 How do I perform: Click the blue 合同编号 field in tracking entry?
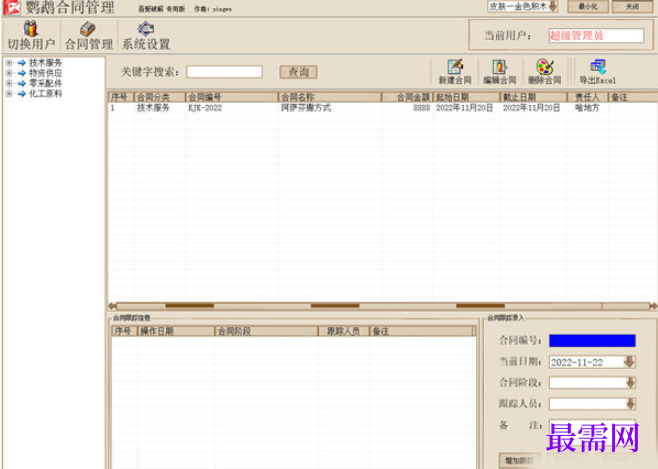(x=592, y=341)
